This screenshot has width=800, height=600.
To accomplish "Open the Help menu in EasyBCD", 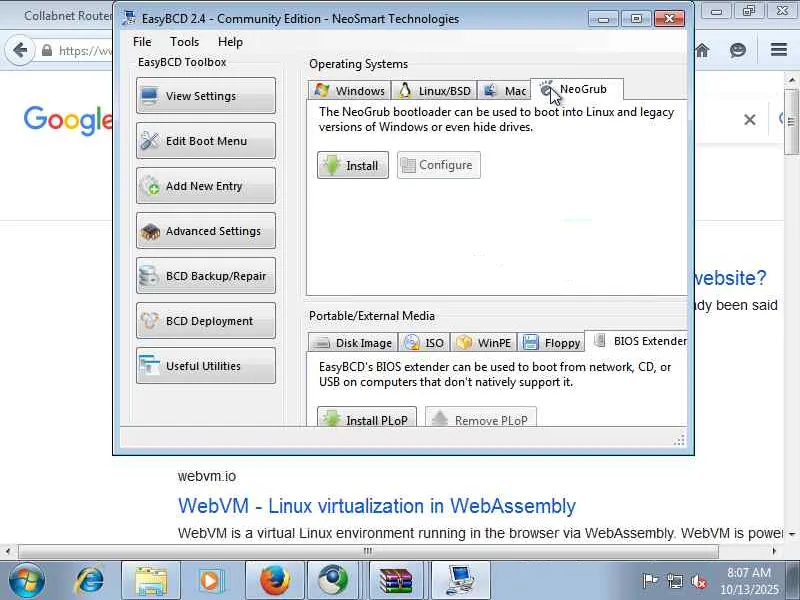I will 230,42.
